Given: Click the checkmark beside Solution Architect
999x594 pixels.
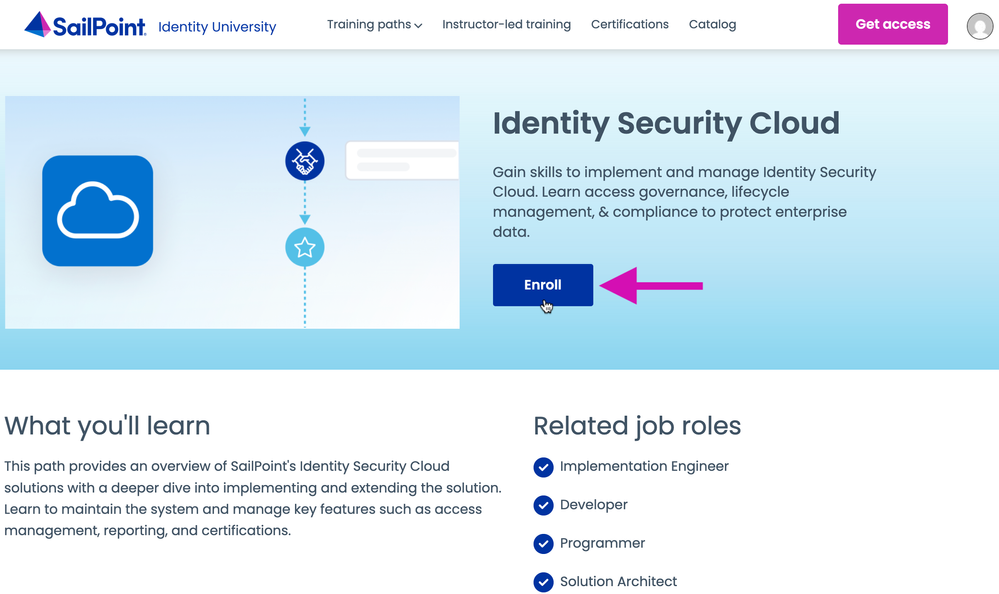Looking at the screenshot, I should 543,582.
